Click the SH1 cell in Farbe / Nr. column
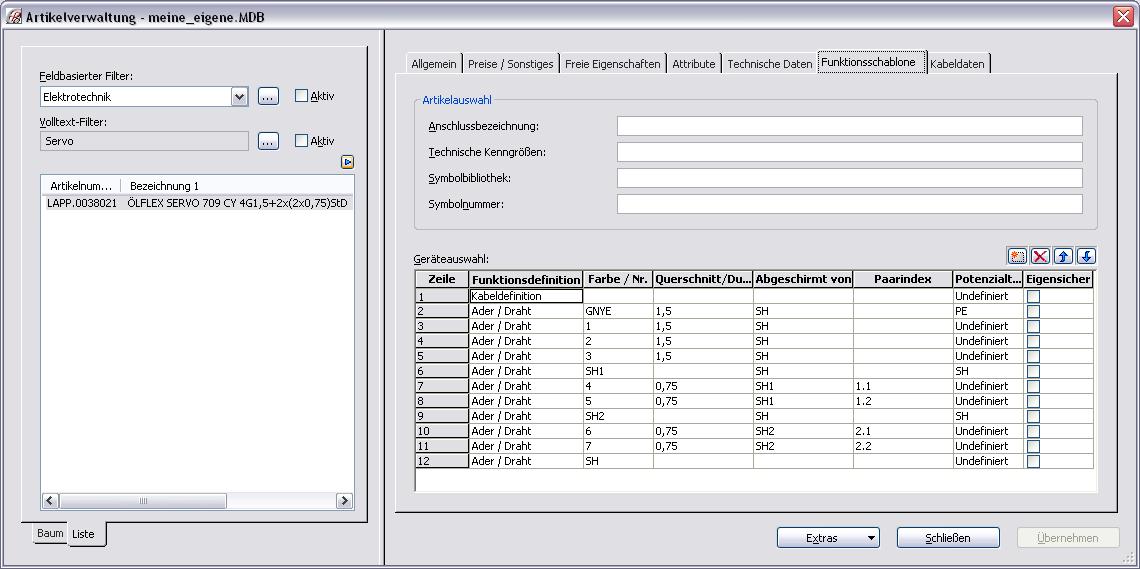The image size is (1140, 569). (618, 371)
